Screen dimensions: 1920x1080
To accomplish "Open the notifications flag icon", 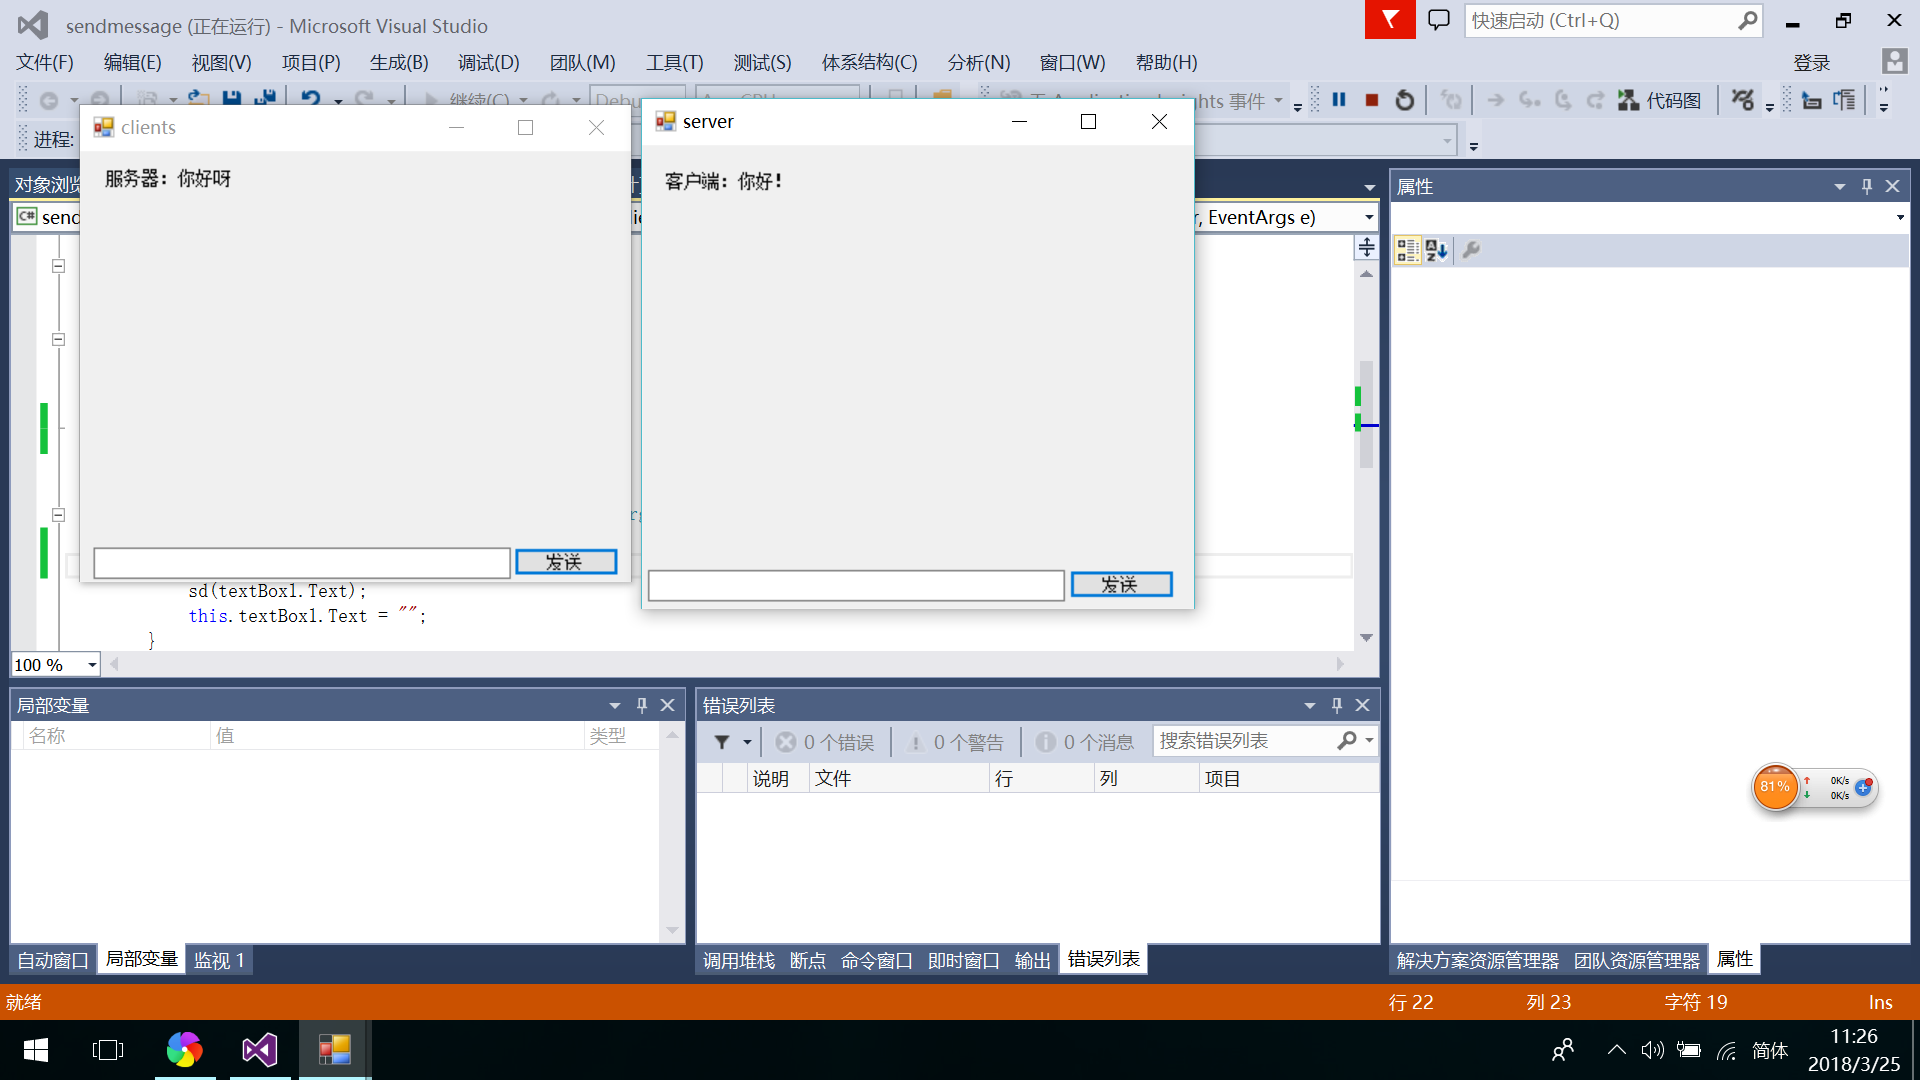I will [1390, 20].
